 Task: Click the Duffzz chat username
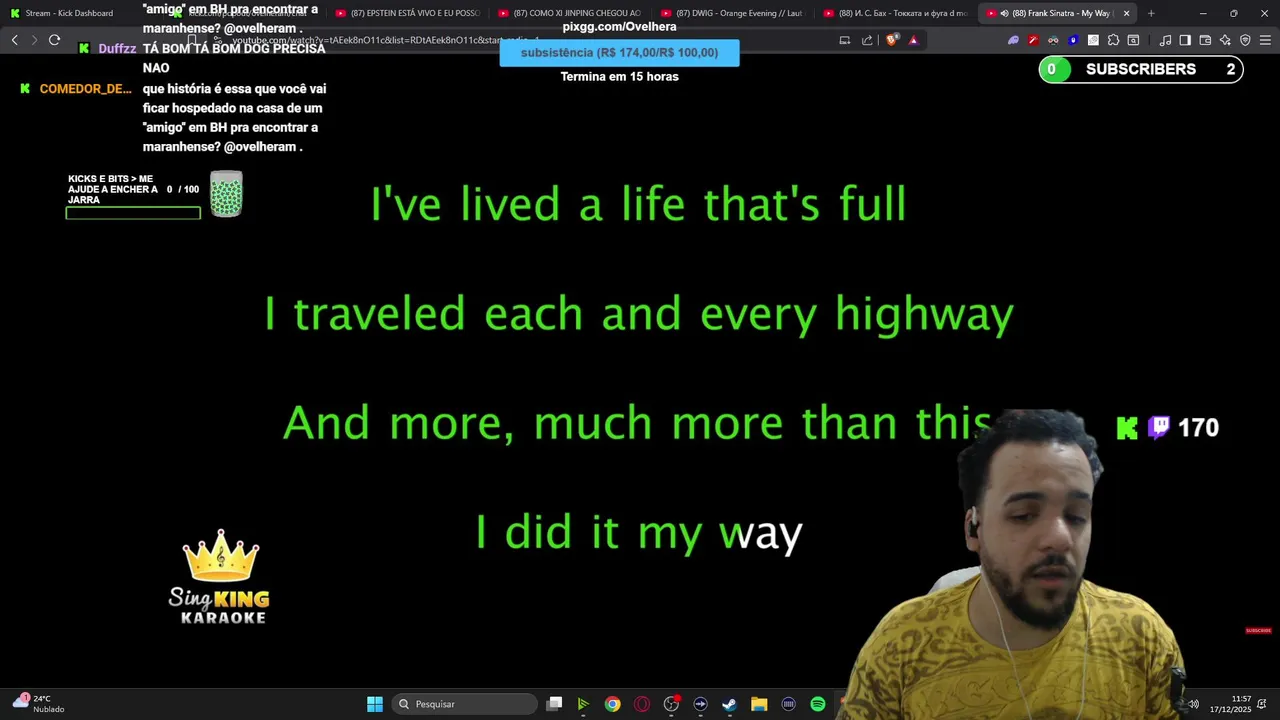[117, 49]
